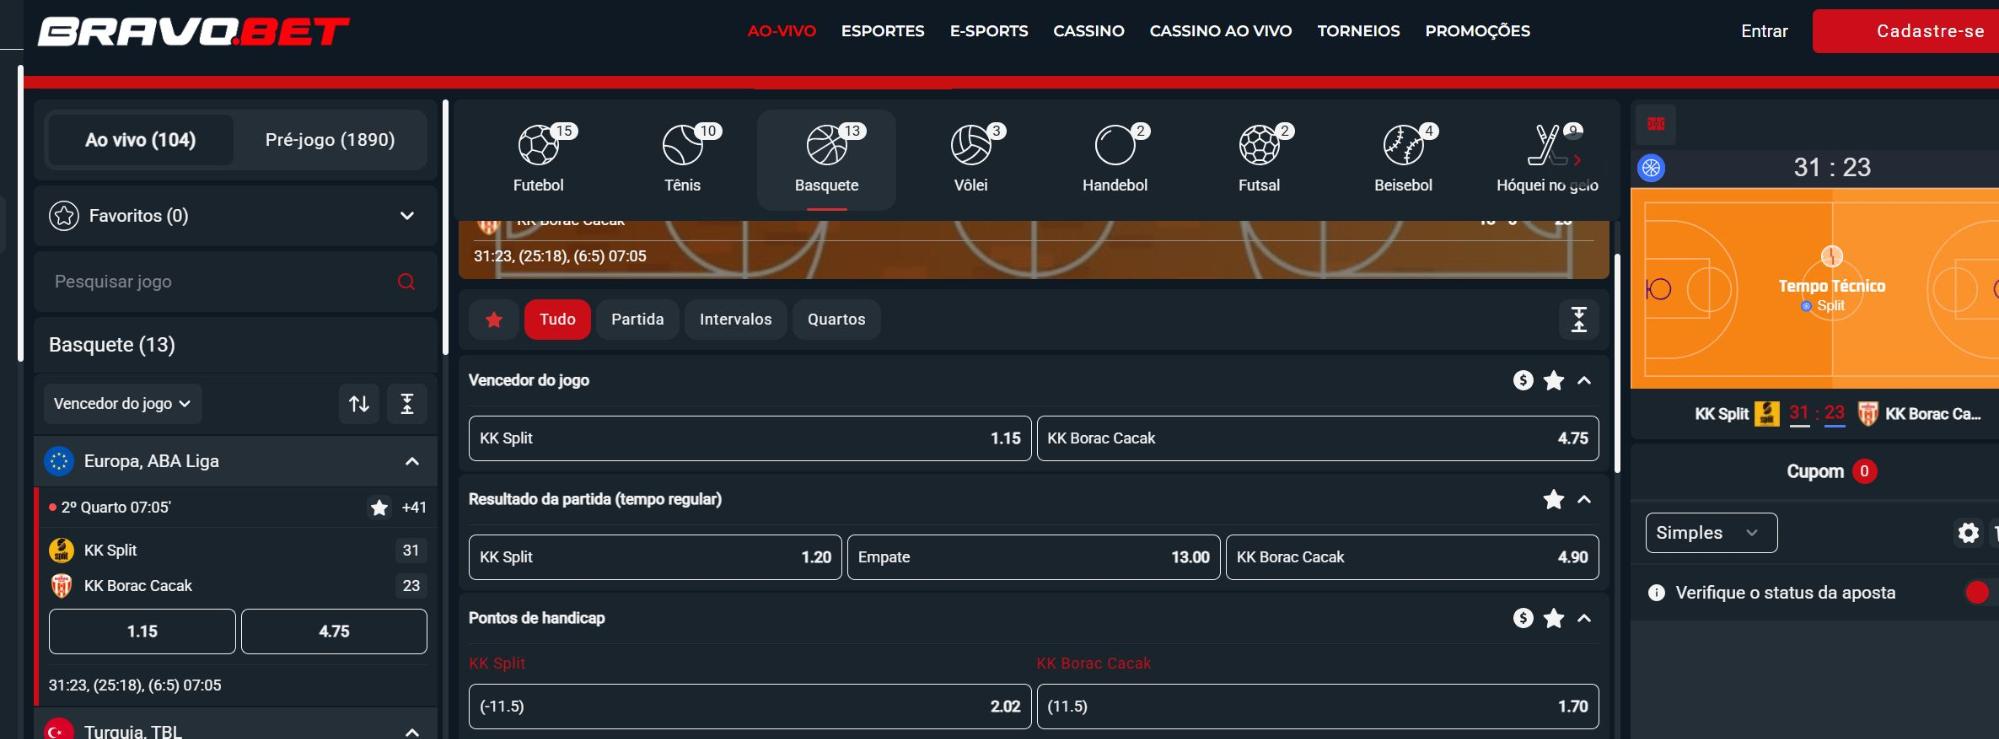The height and width of the screenshot is (739, 1999).
Task: Click the markets panel scrollbar
Action: pos(1617,362)
